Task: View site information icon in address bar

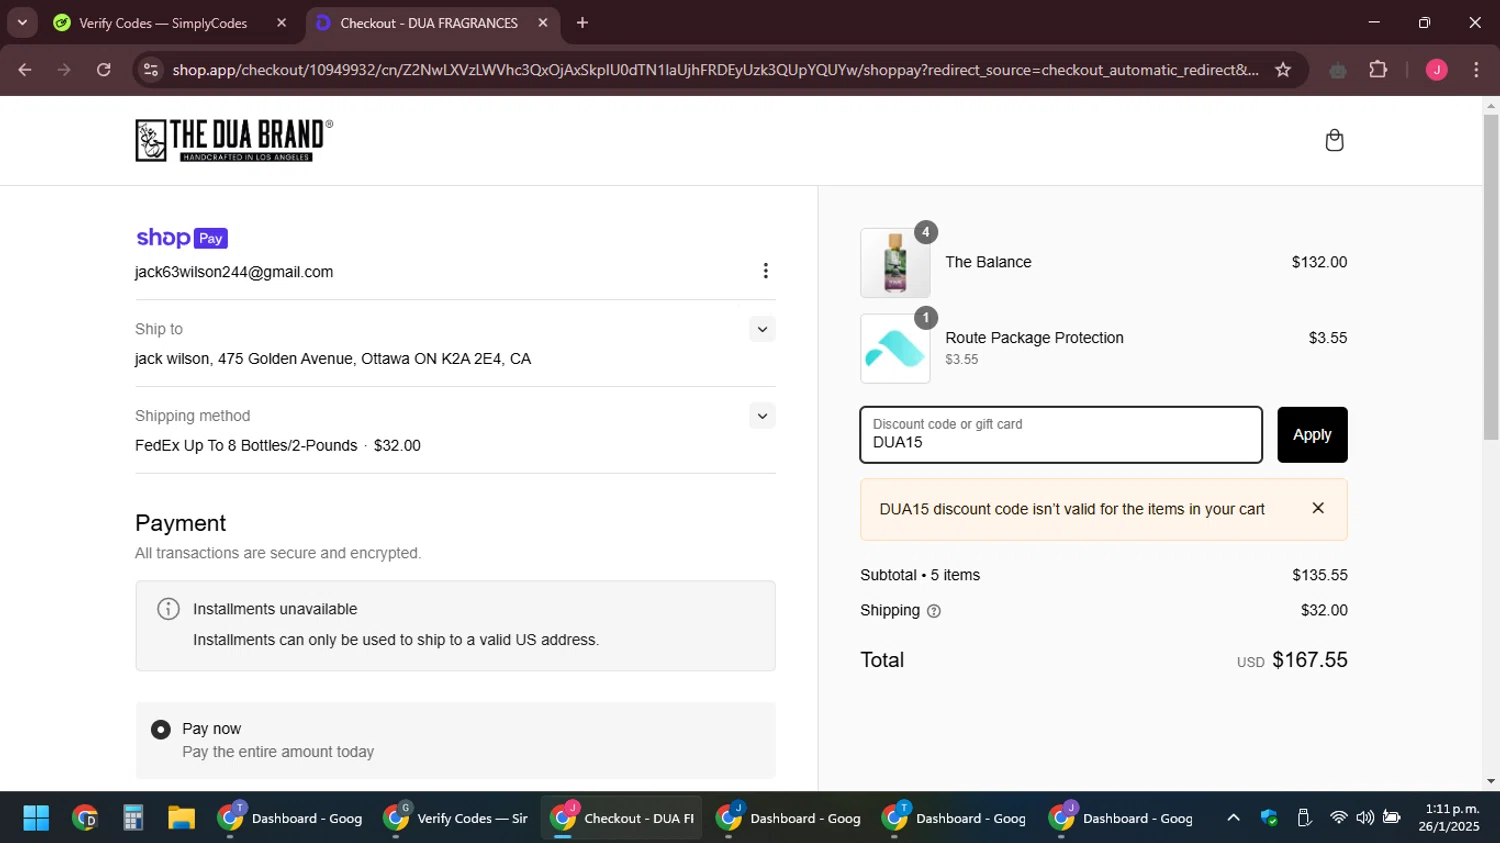Action: pos(151,70)
